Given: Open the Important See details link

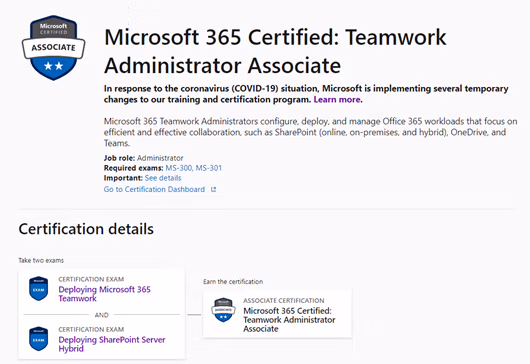Looking at the screenshot, I should click(163, 178).
